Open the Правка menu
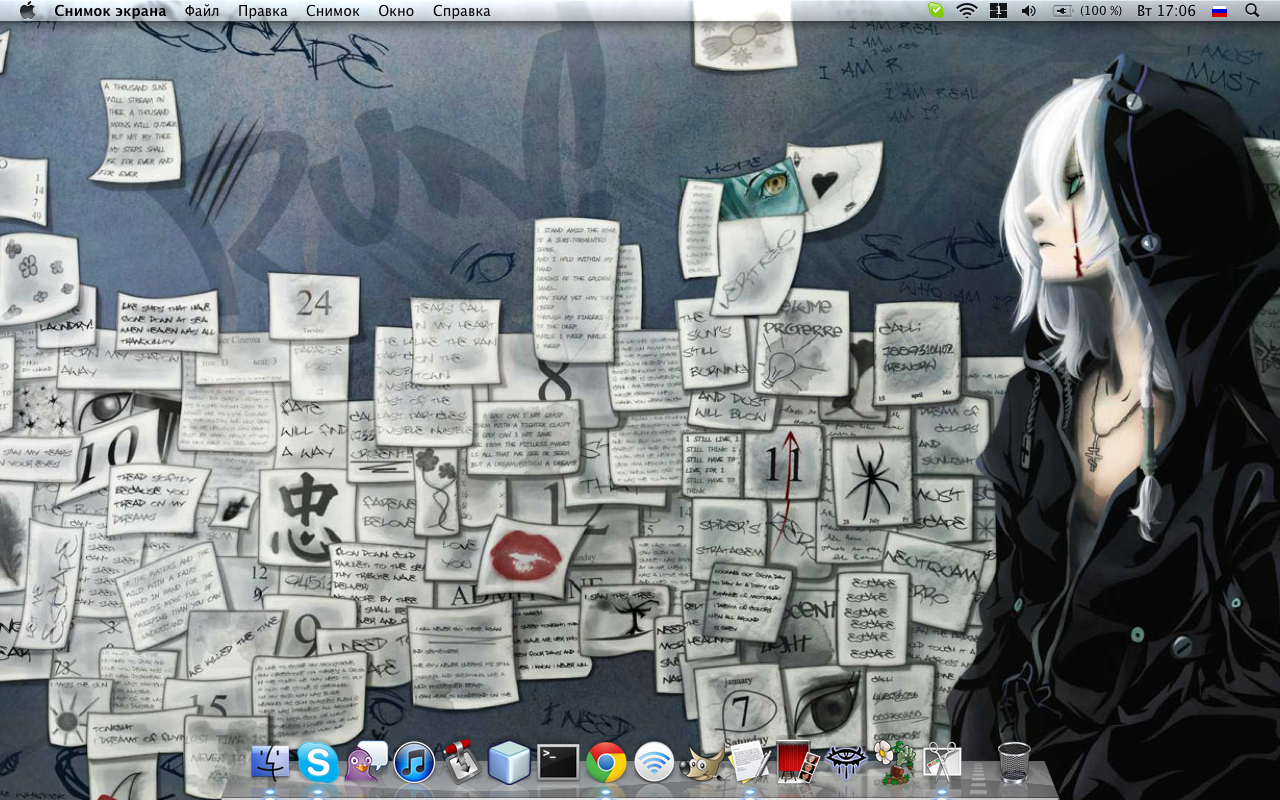This screenshot has width=1280, height=800. click(263, 11)
